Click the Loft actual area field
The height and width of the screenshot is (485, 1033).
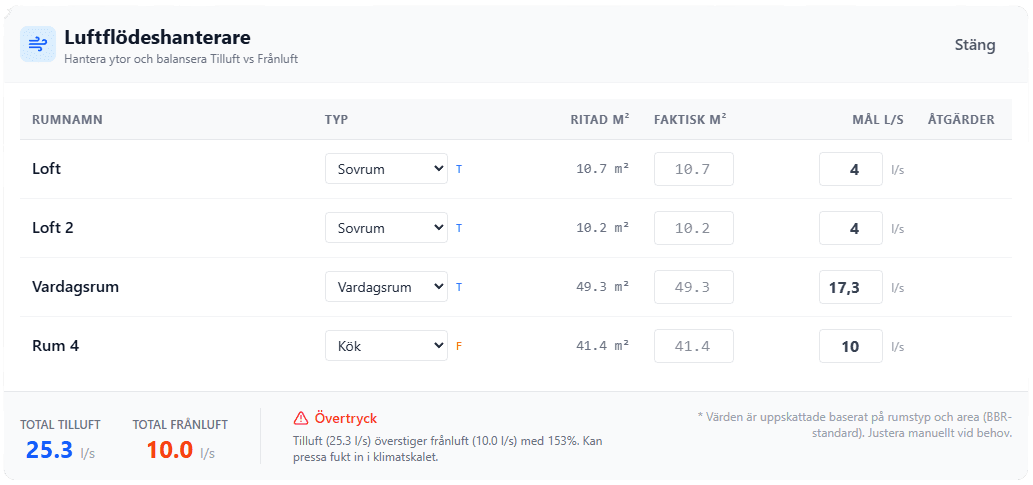tap(693, 169)
